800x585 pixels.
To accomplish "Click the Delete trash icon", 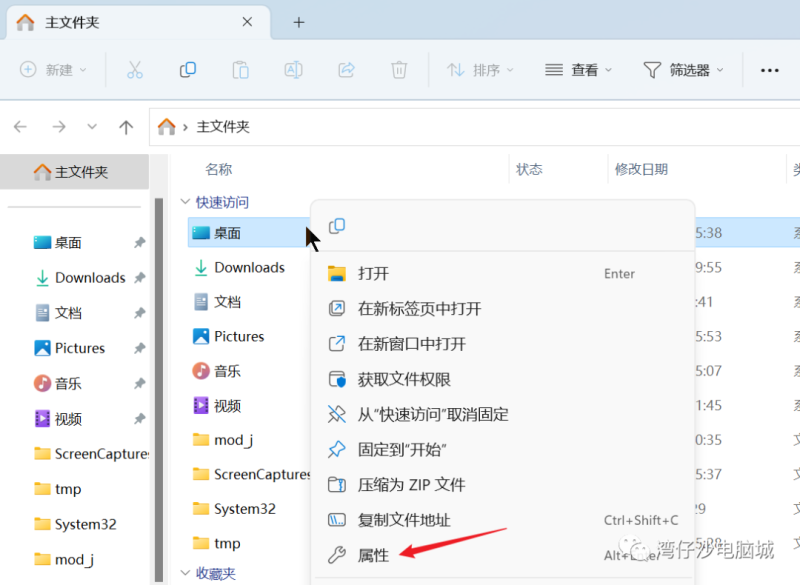I will click(399, 70).
